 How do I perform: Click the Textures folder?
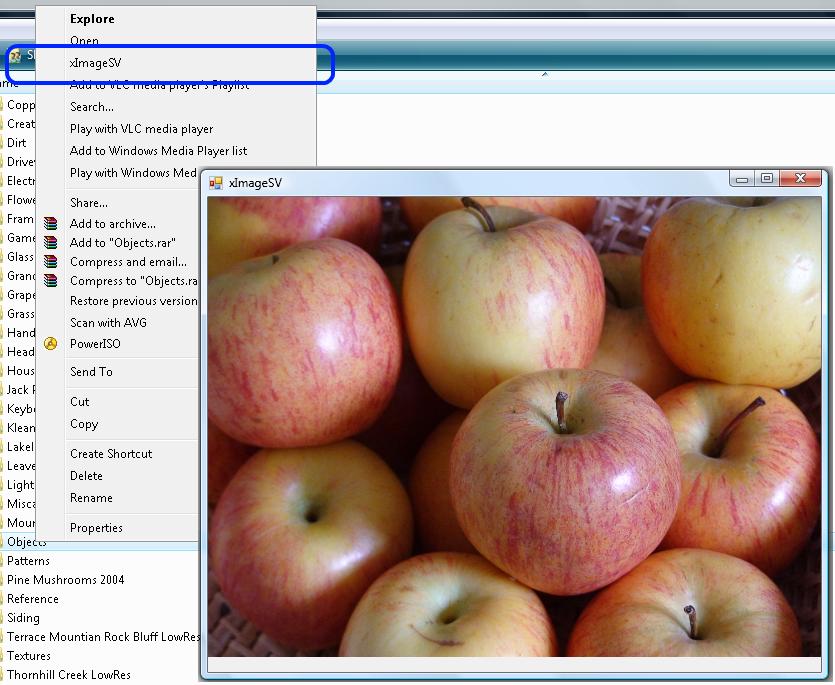29,656
